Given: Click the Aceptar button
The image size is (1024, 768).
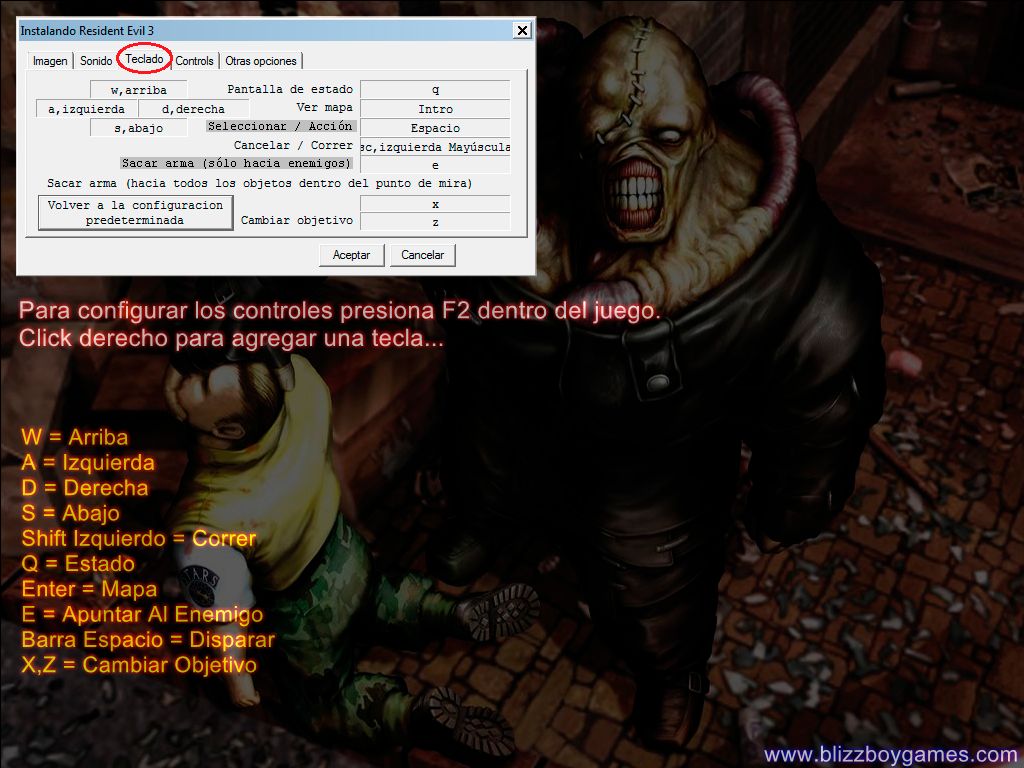Looking at the screenshot, I should tap(351, 255).
